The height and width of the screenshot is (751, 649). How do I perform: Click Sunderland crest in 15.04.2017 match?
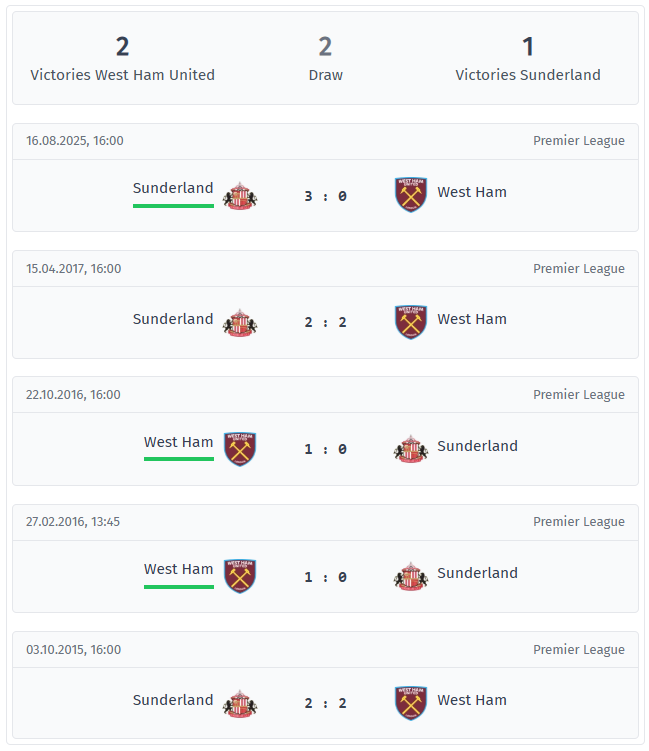[x=240, y=322]
